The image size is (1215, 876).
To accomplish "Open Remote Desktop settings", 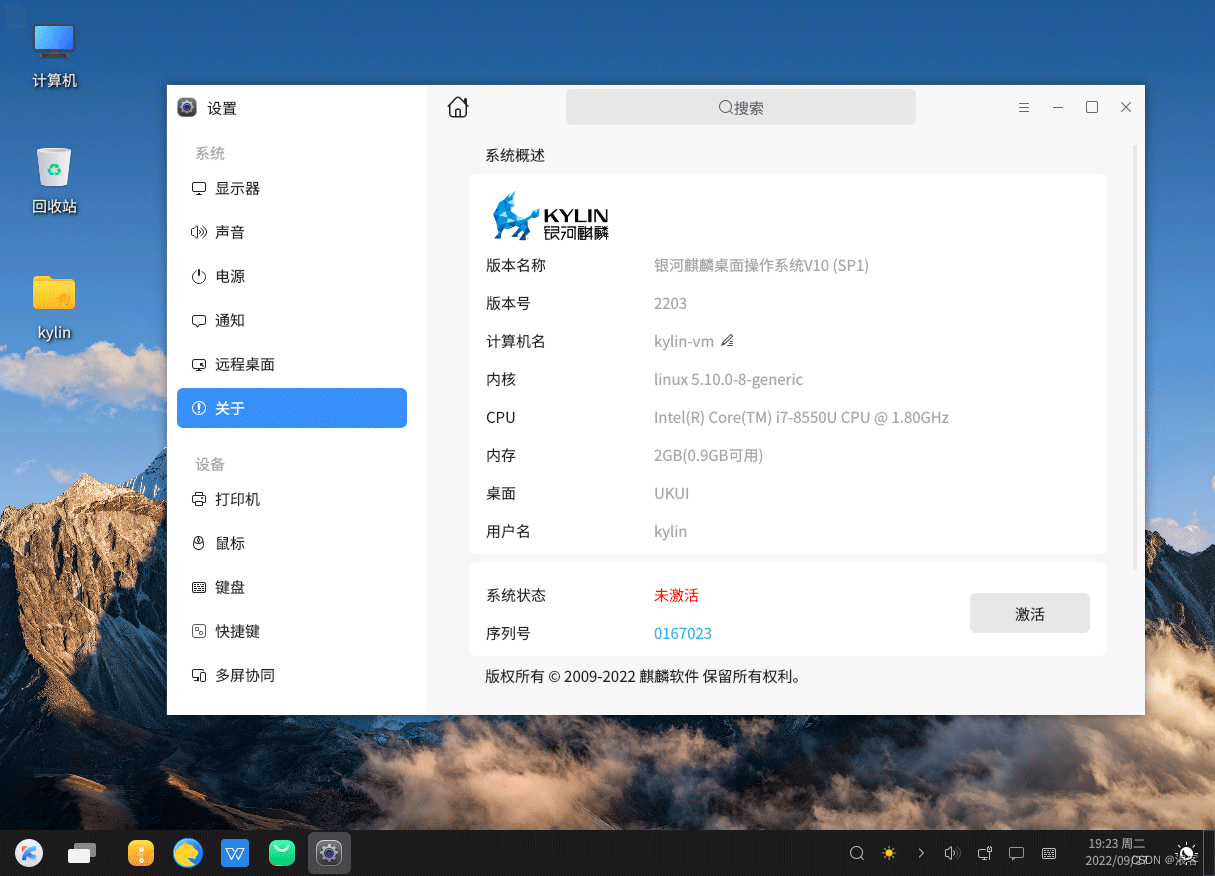I will point(243,364).
